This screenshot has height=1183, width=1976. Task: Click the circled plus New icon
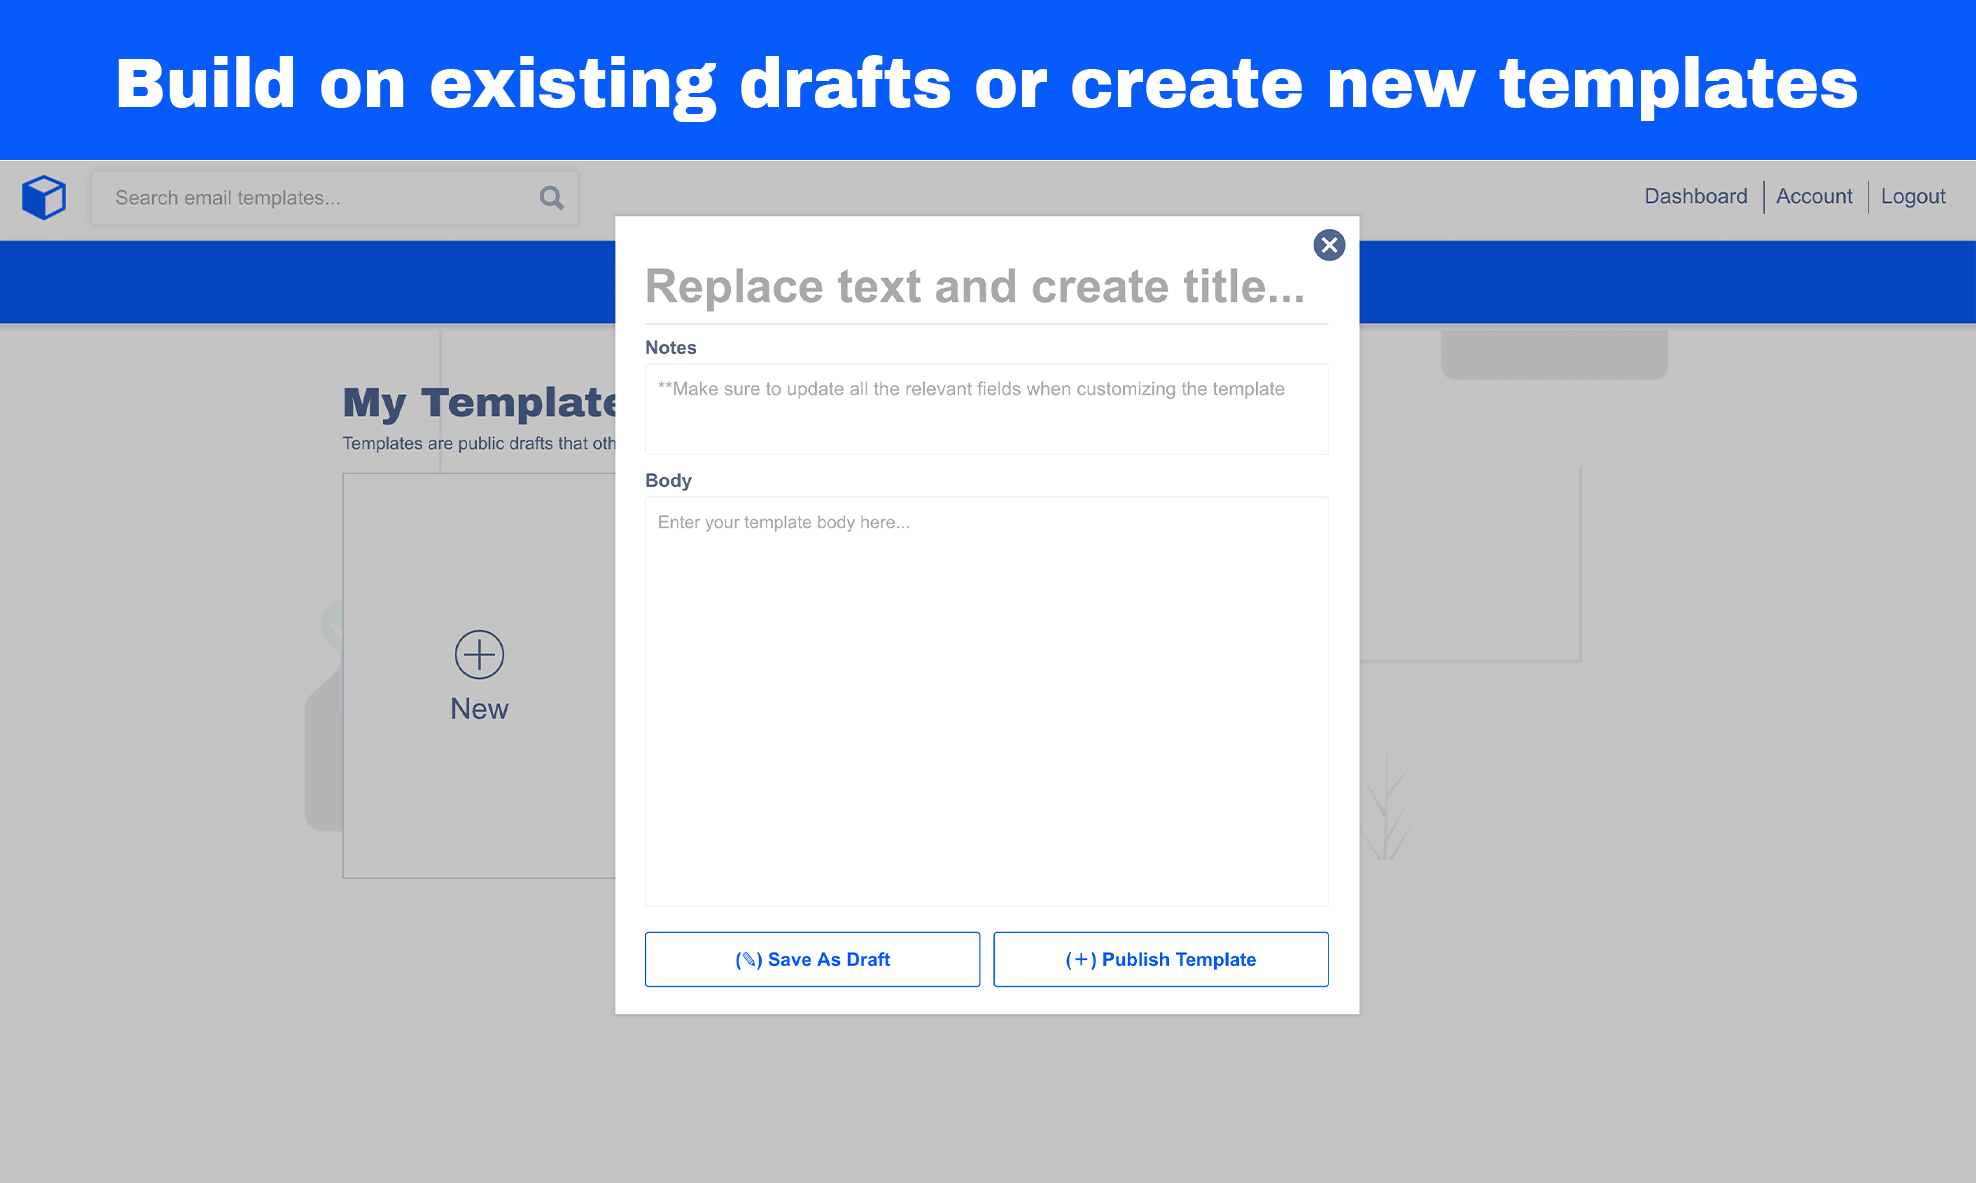479,655
